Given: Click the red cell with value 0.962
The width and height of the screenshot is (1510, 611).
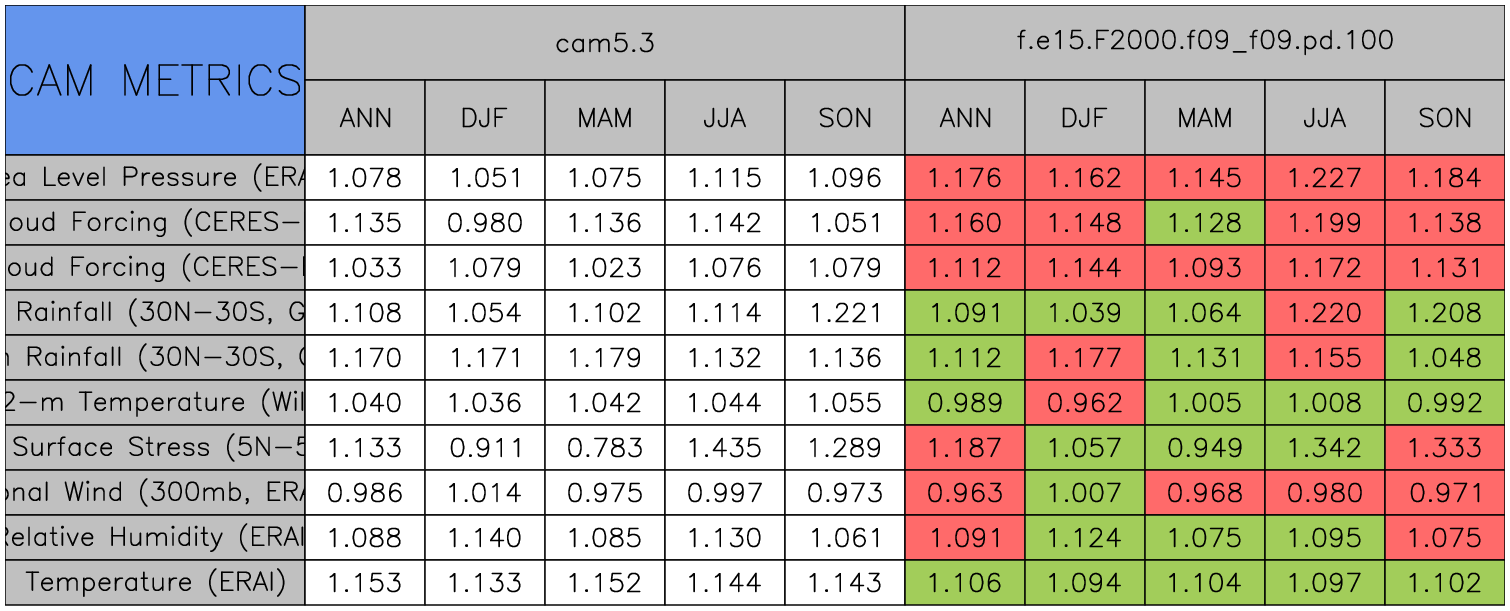Looking at the screenshot, I should click(1084, 402).
